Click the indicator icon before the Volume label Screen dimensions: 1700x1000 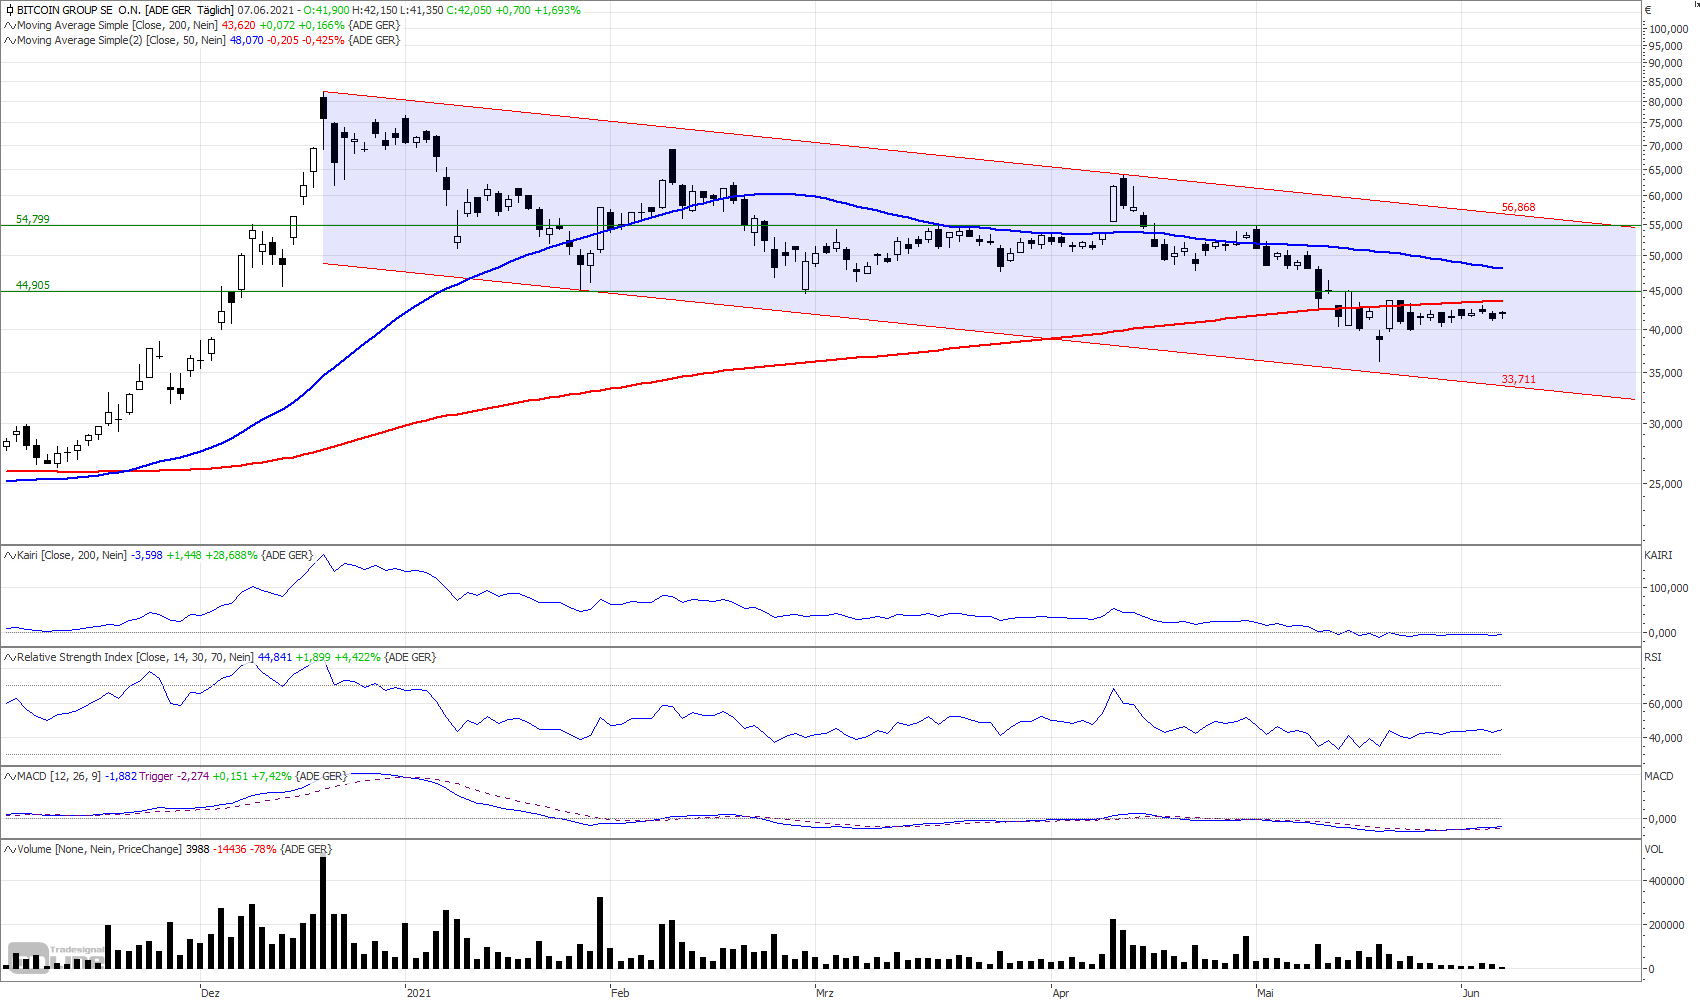(x=10, y=849)
